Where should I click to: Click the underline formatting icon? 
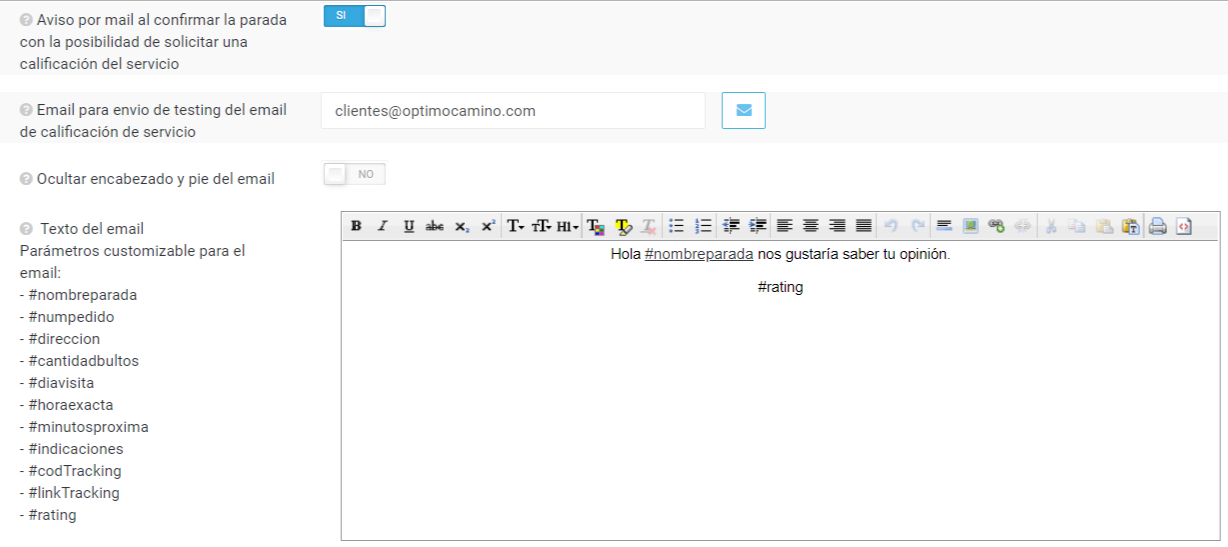tap(408, 227)
